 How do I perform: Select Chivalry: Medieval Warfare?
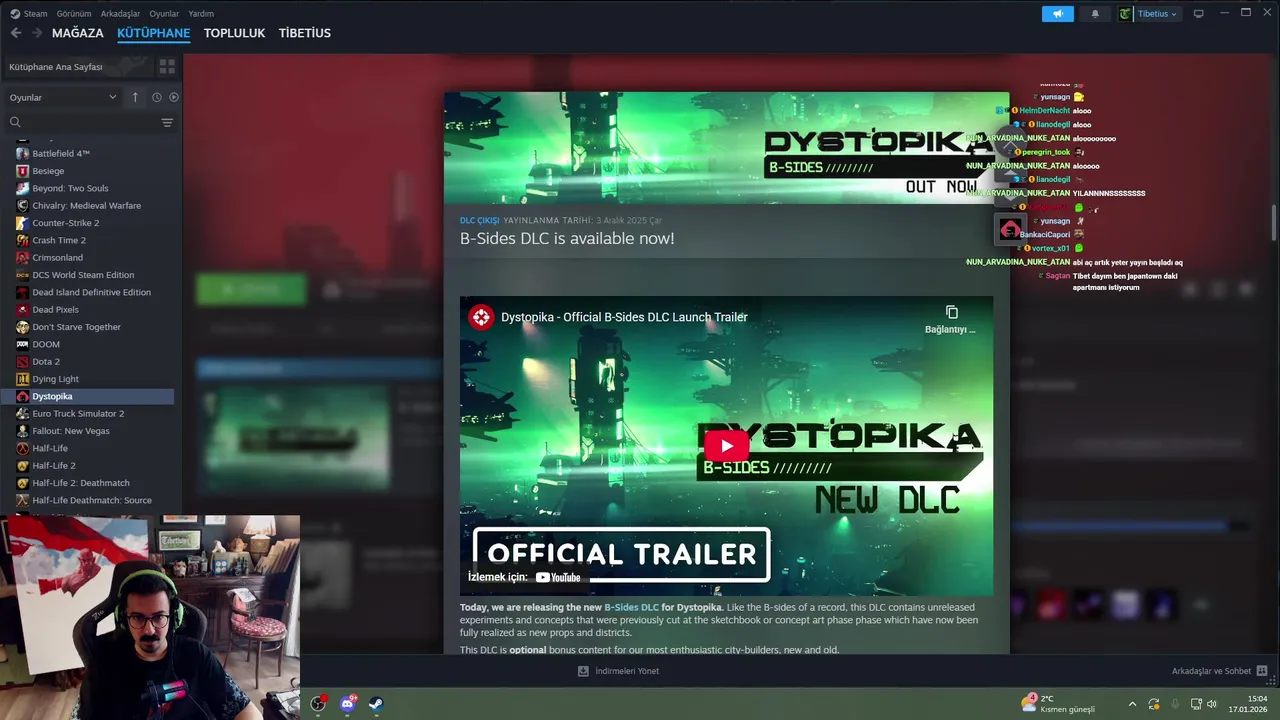87,205
